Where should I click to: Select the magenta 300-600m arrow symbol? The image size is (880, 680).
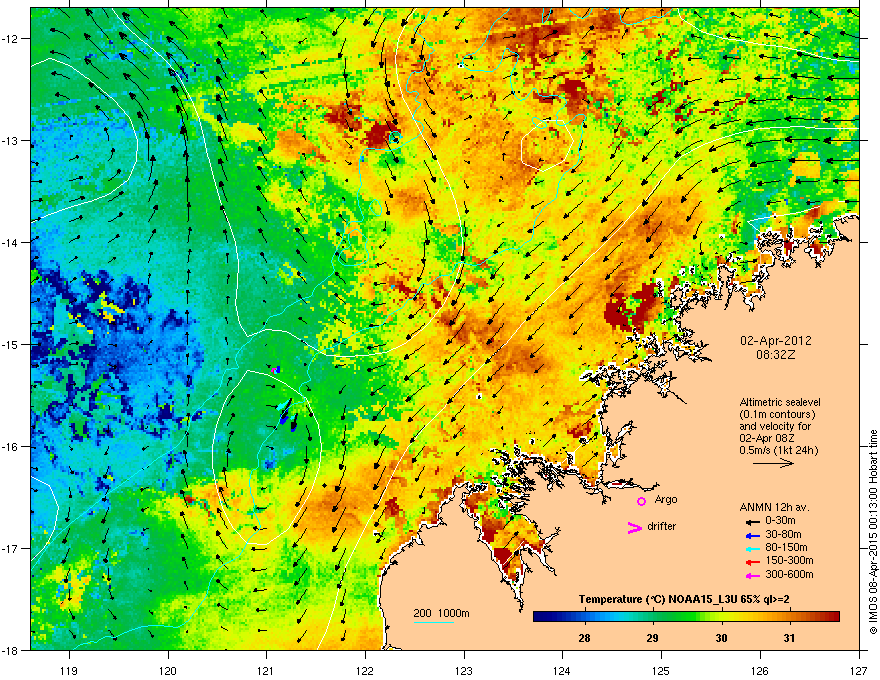(751, 575)
